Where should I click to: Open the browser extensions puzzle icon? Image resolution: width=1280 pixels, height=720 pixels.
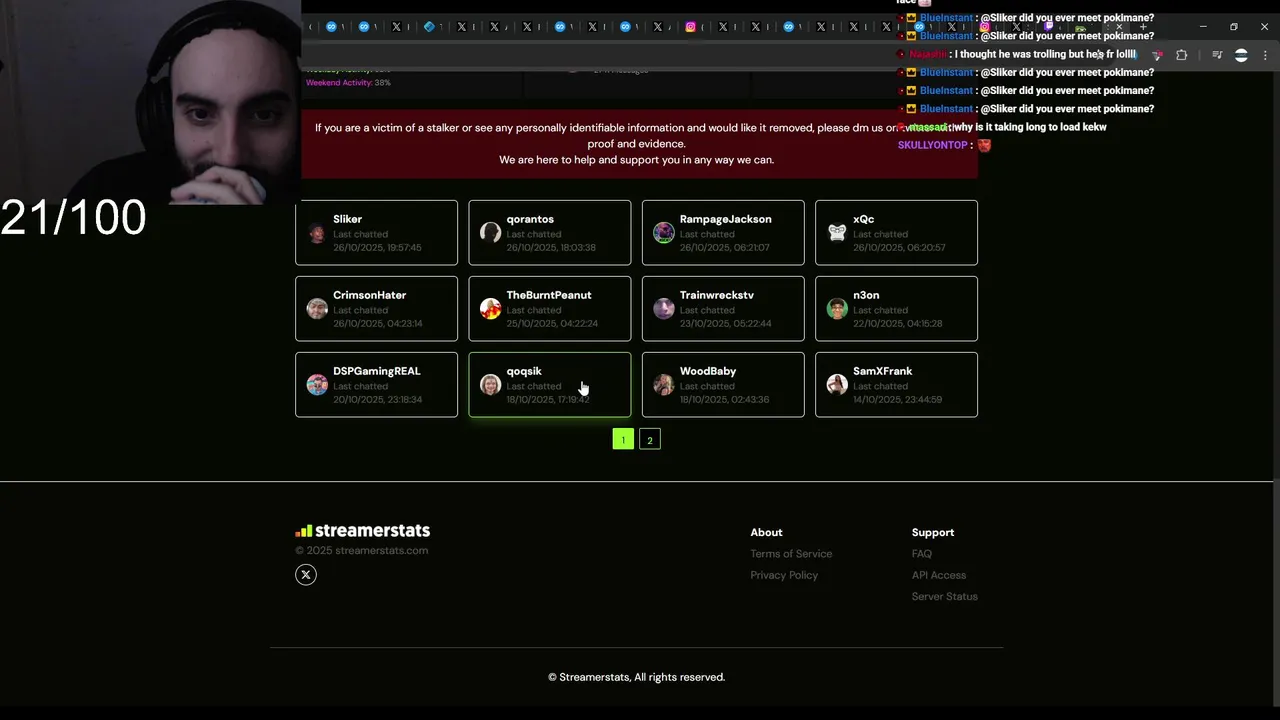[1181, 55]
